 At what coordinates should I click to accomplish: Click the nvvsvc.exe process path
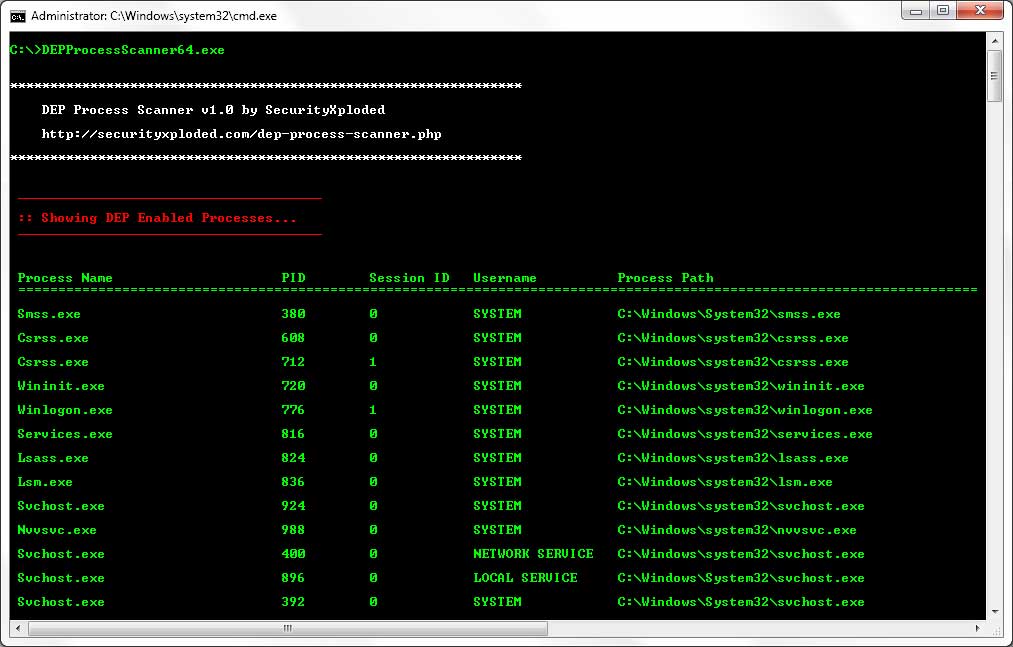pos(736,530)
